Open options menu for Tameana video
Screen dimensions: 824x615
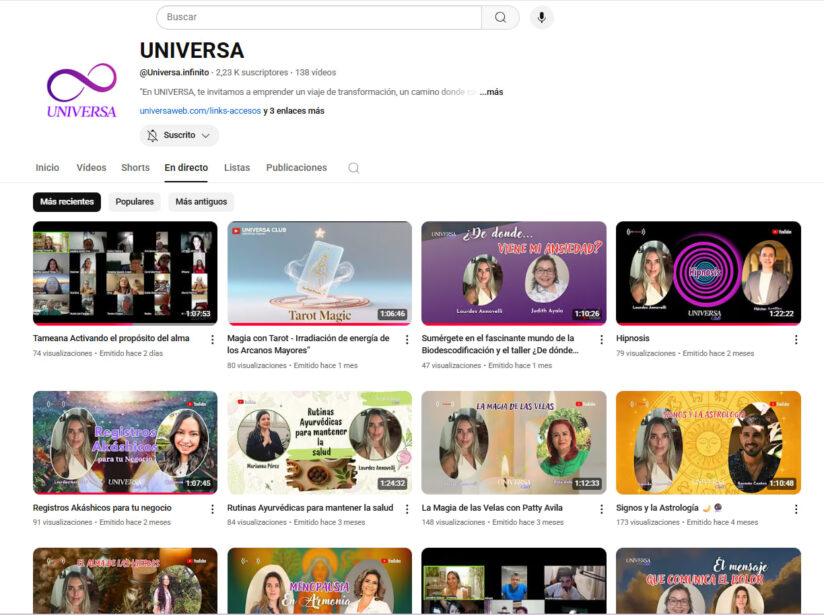click(x=212, y=340)
